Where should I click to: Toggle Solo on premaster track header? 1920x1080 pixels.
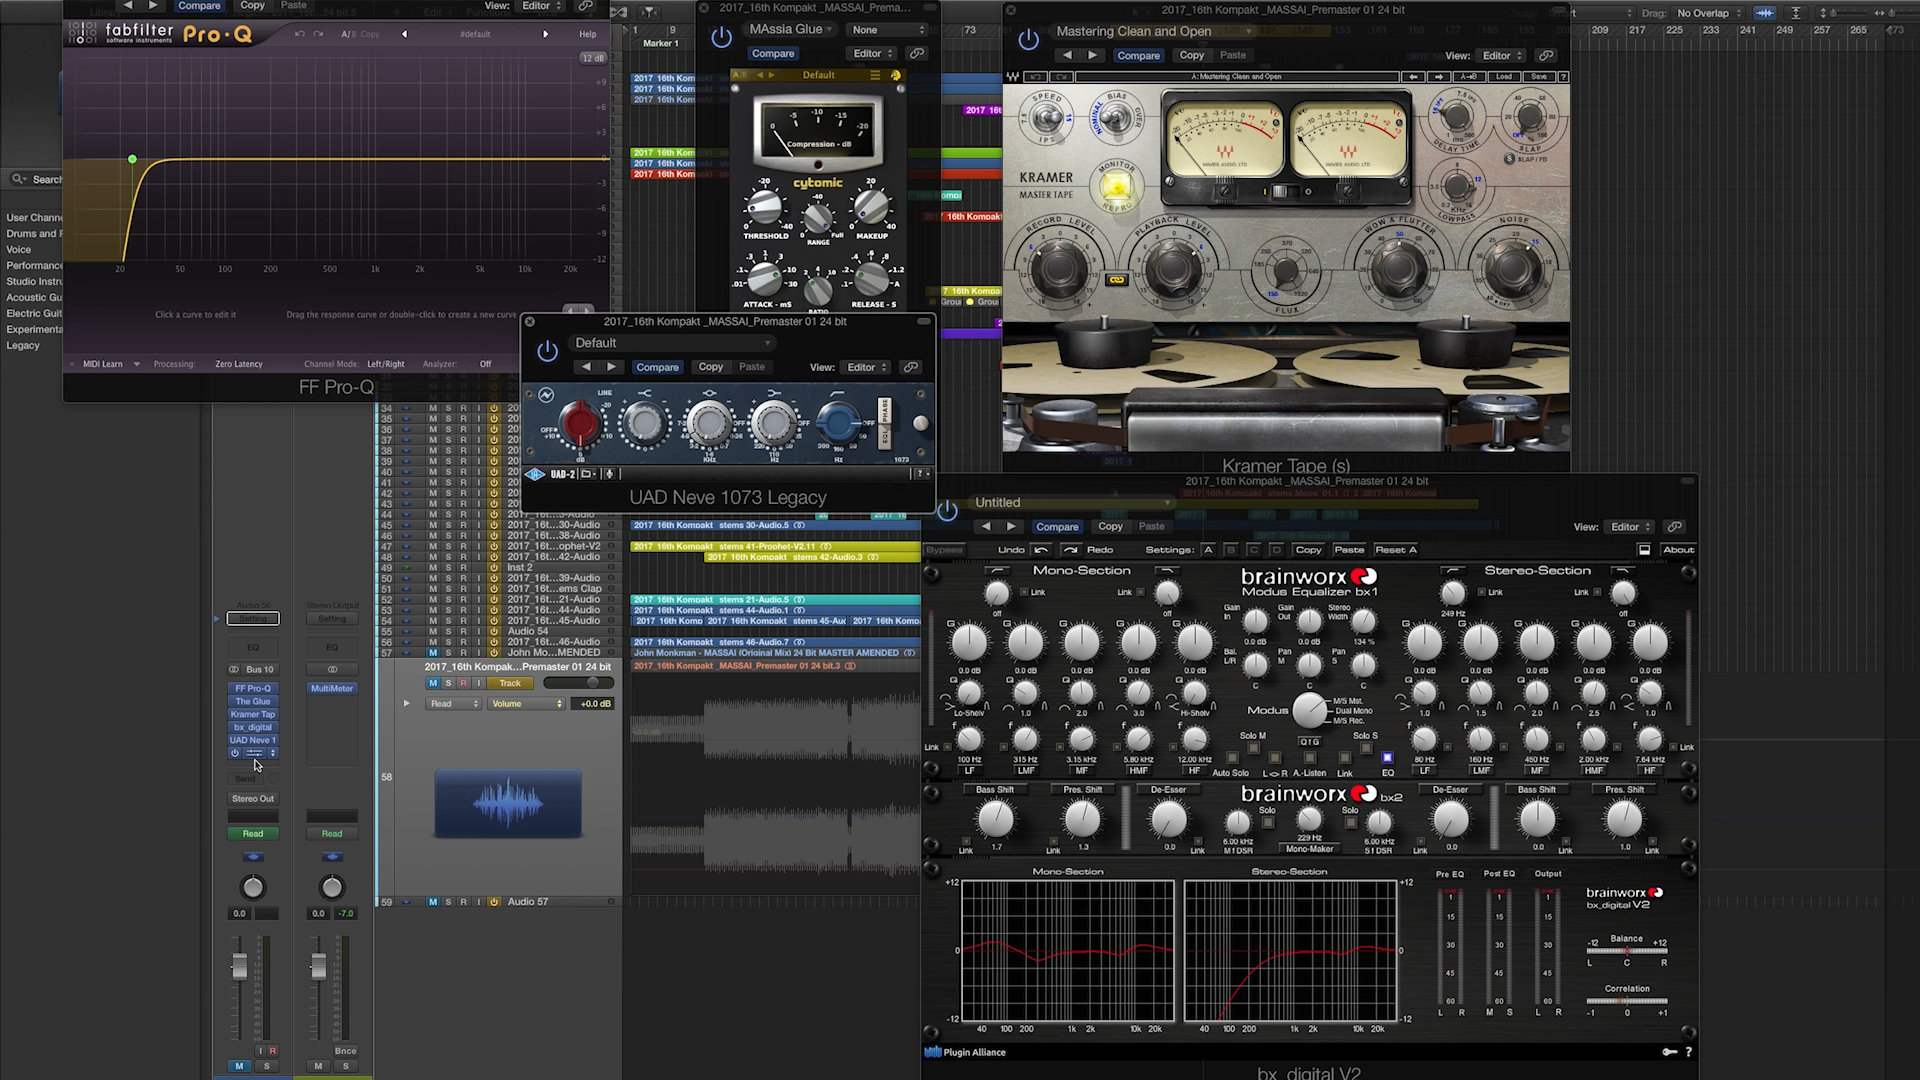448,683
